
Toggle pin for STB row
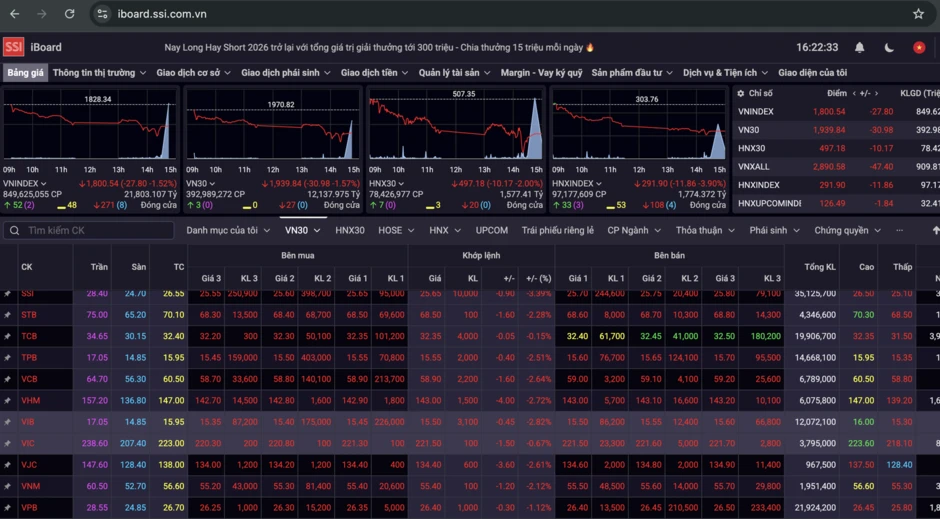point(7,315)
